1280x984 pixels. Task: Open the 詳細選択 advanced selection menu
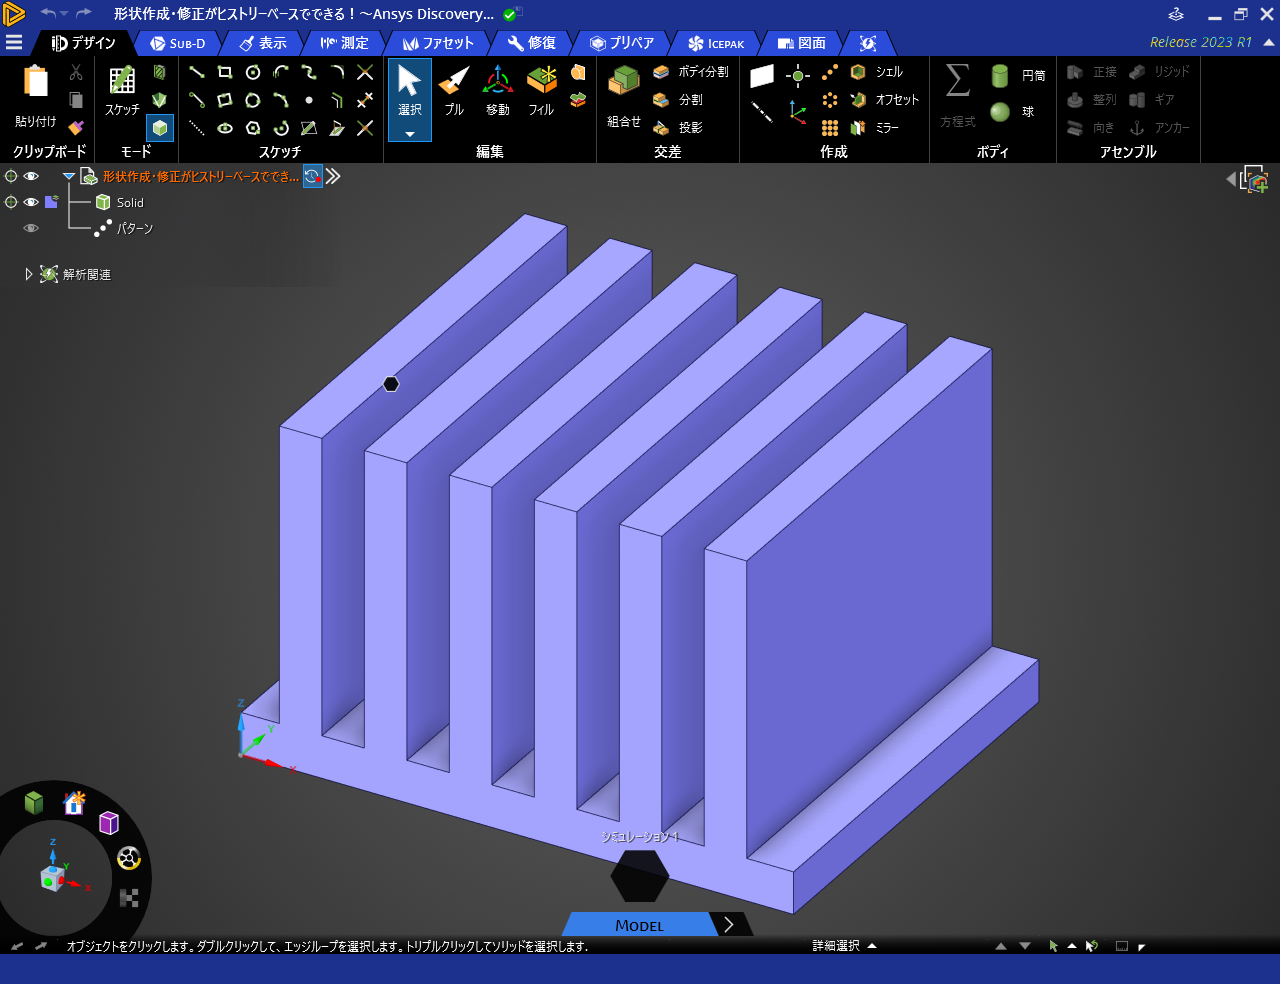pos(845,946)
